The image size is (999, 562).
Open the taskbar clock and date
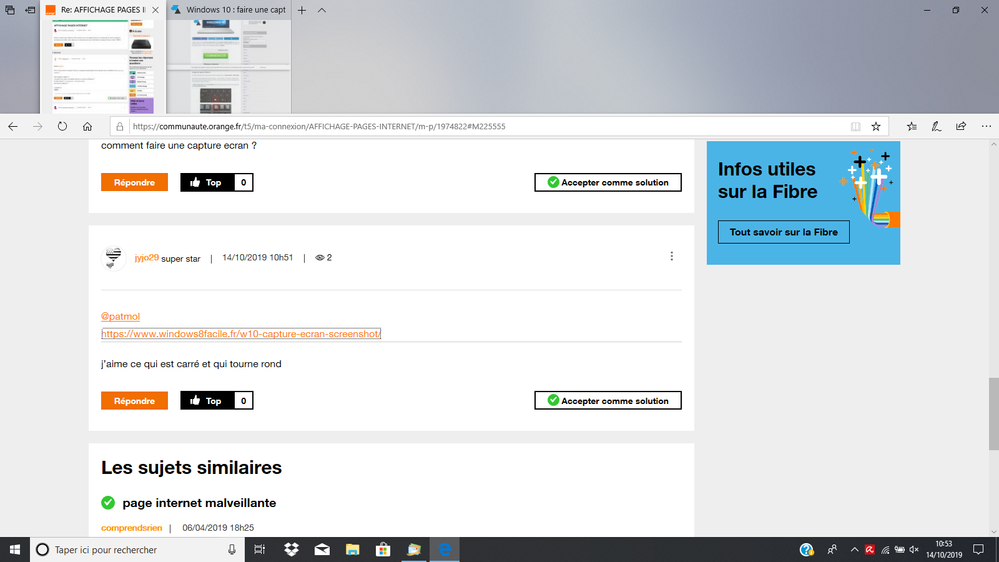(x=944, y=549)
